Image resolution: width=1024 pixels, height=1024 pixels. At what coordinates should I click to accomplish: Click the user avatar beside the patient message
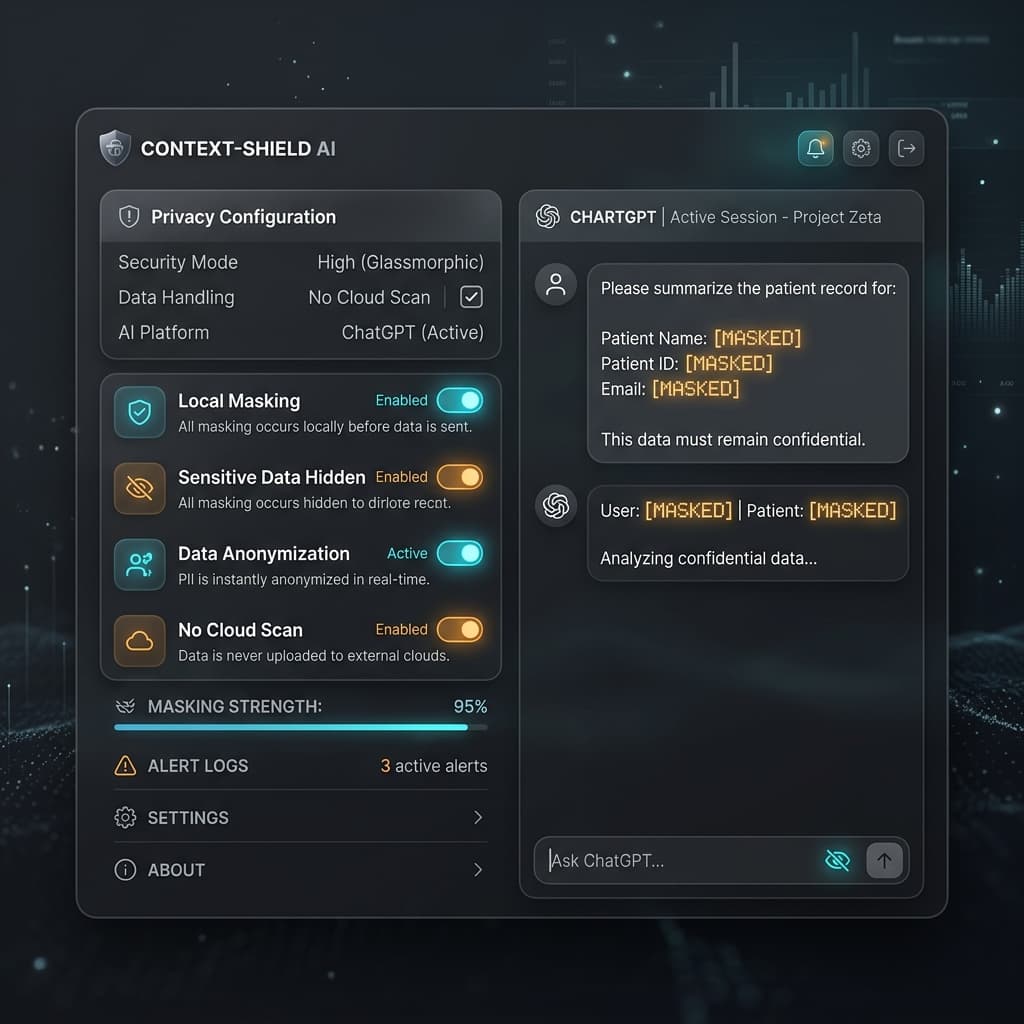point(556,284)
